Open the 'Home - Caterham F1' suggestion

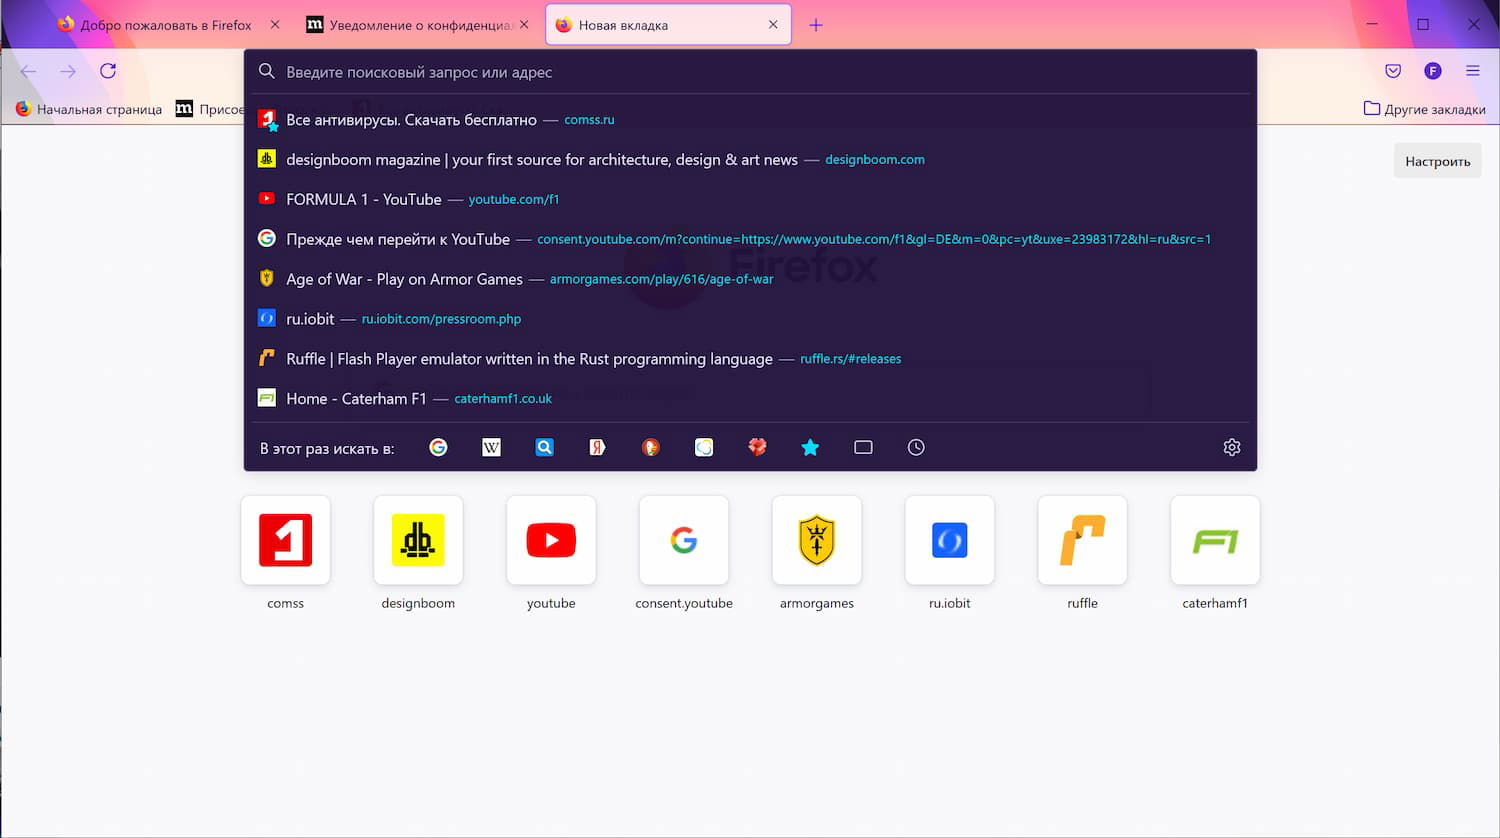(x=750, y=398)
